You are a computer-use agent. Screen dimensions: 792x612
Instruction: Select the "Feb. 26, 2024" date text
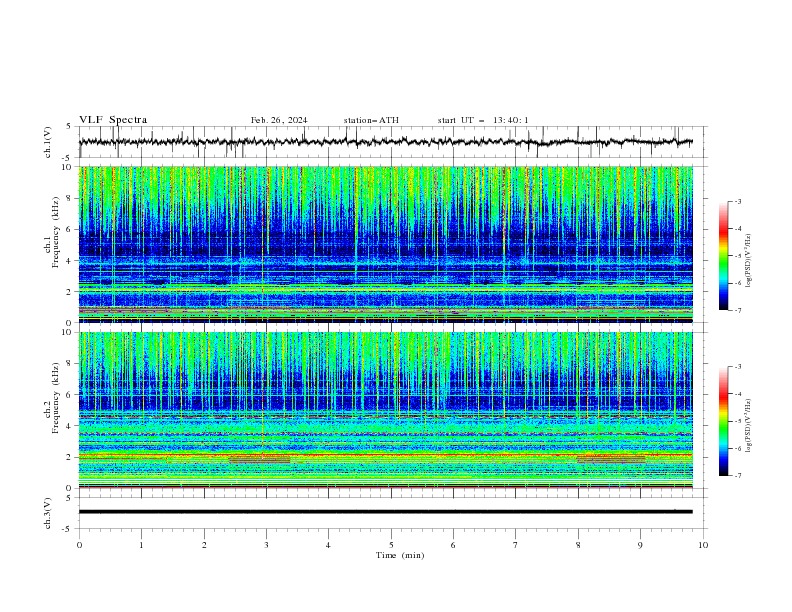(x=279, y=120)
